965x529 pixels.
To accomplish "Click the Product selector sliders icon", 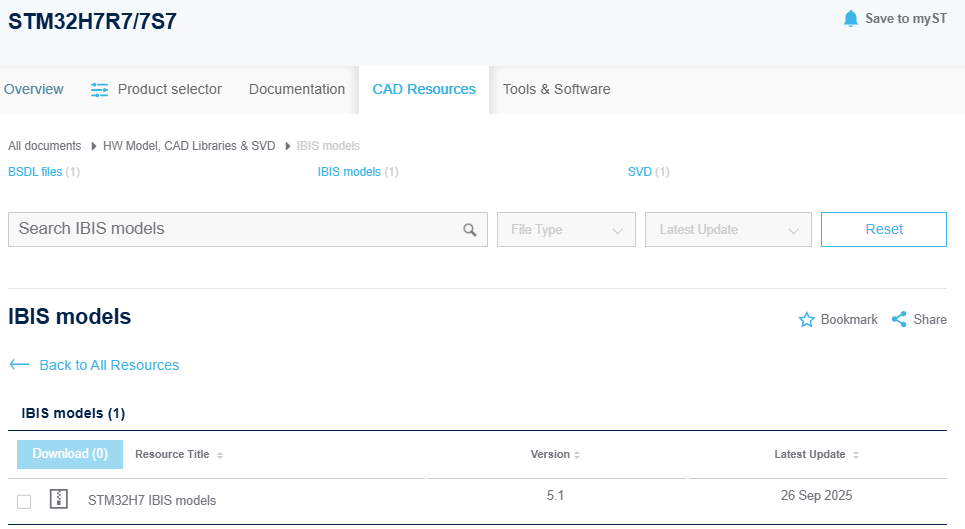I will tap(99, 90).
